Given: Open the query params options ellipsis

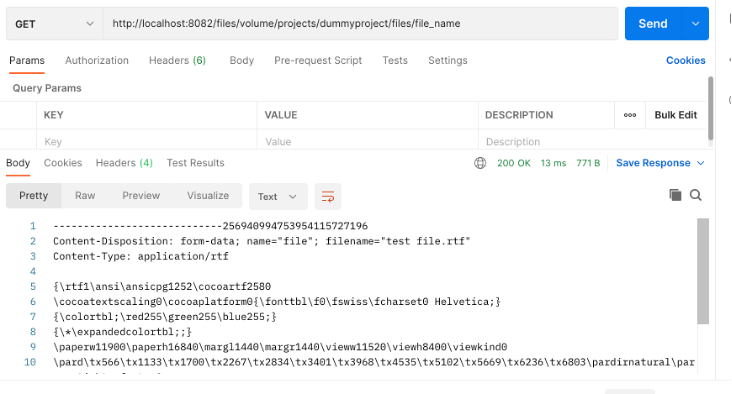Looking at the screenshot, I should 630,115.
